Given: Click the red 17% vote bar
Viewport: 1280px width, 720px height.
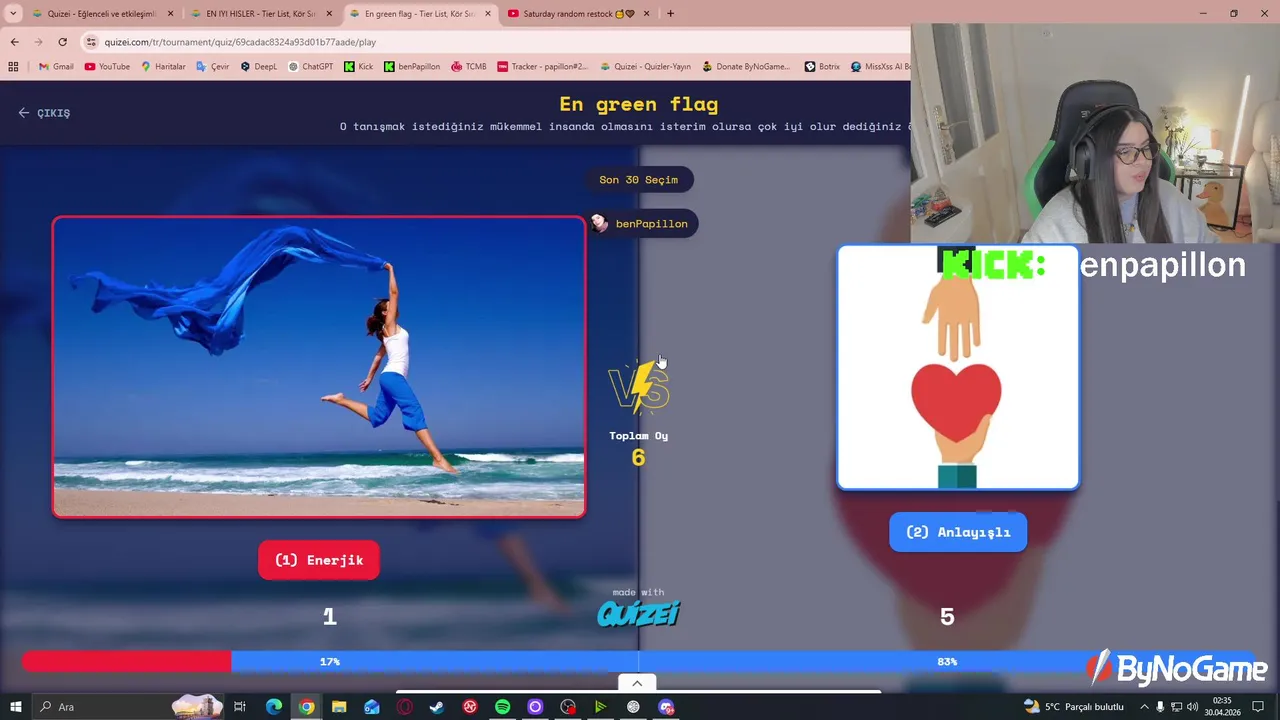Looking at the screenshot, I should tap(126, 662).
